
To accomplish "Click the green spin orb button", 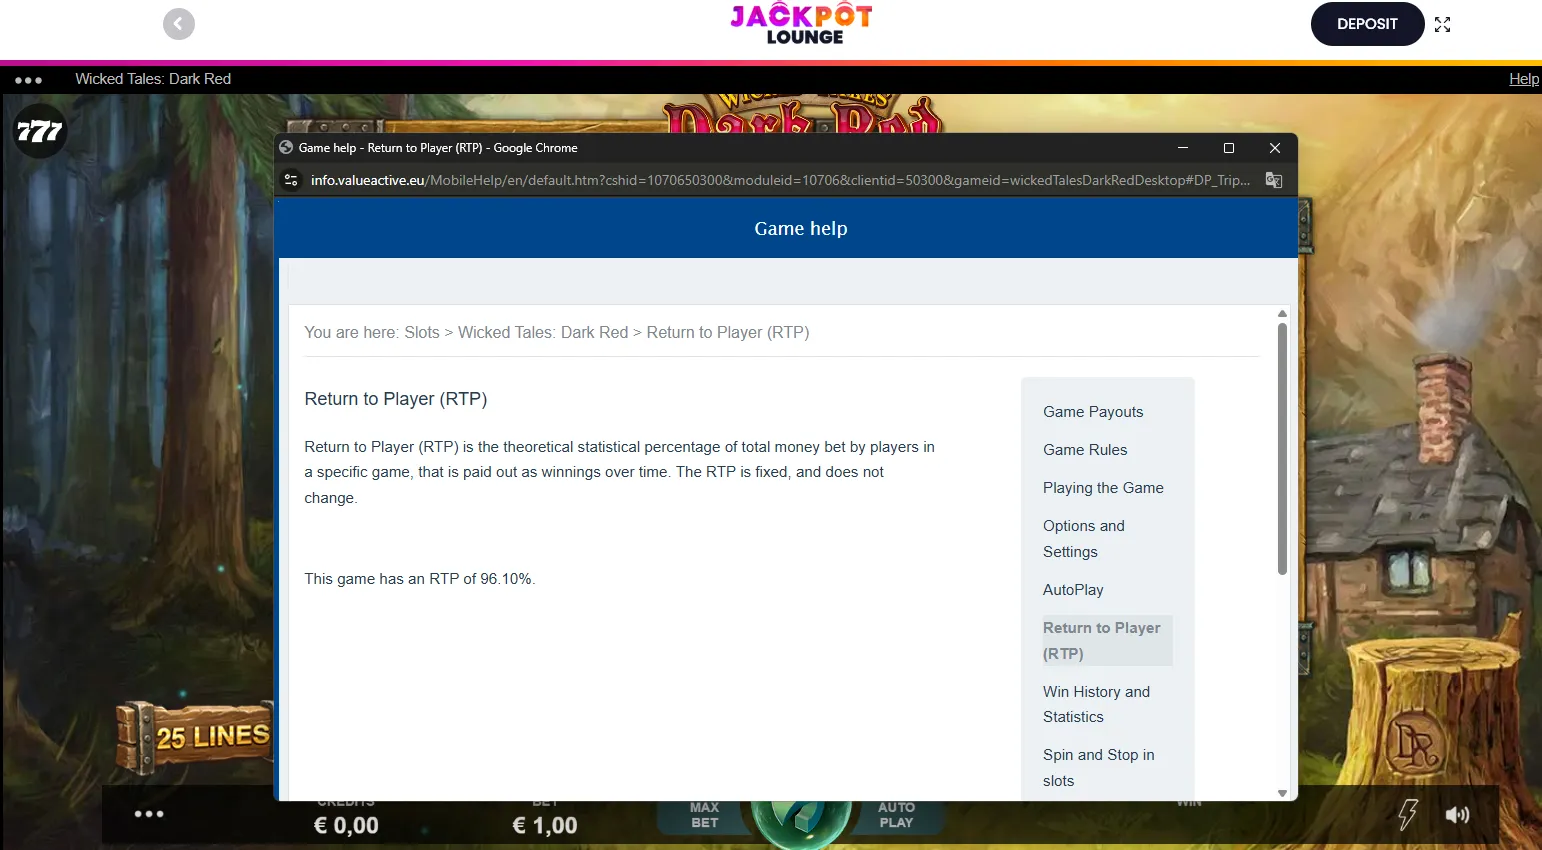I will 800,820.
